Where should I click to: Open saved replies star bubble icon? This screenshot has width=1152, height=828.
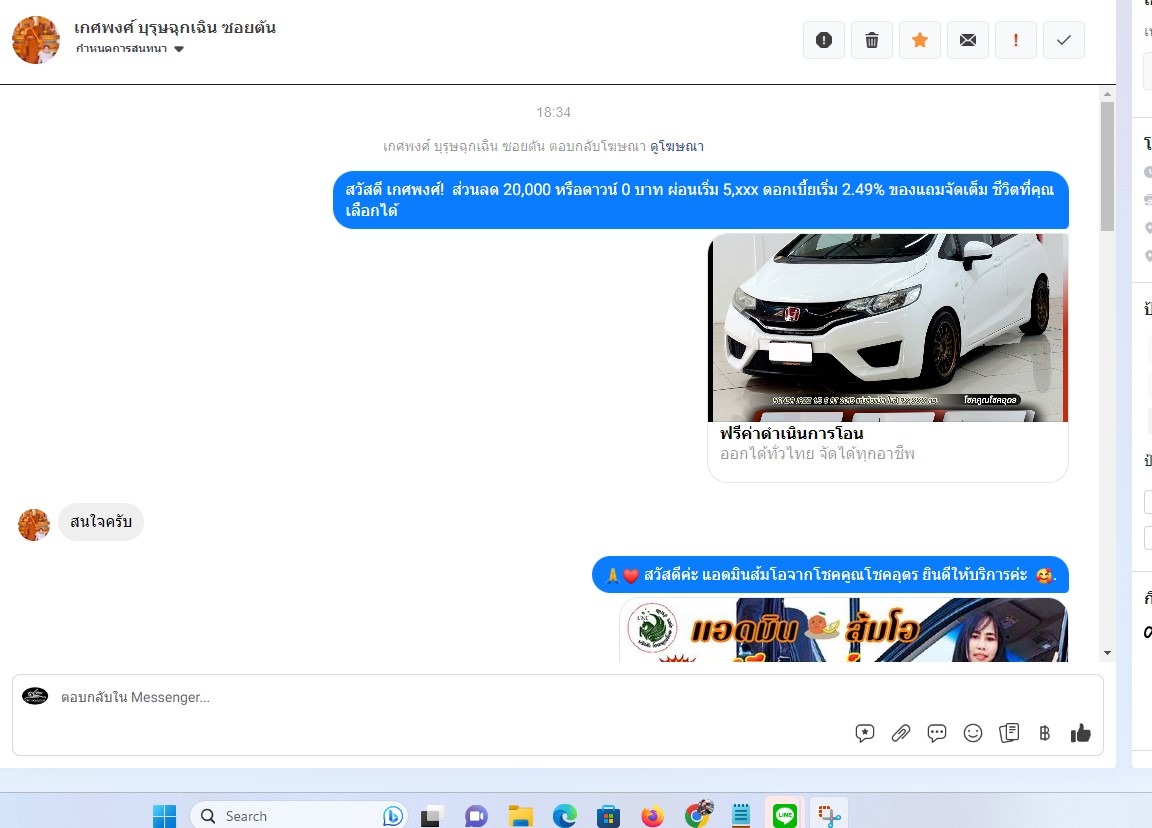click(x=865, y=733)
